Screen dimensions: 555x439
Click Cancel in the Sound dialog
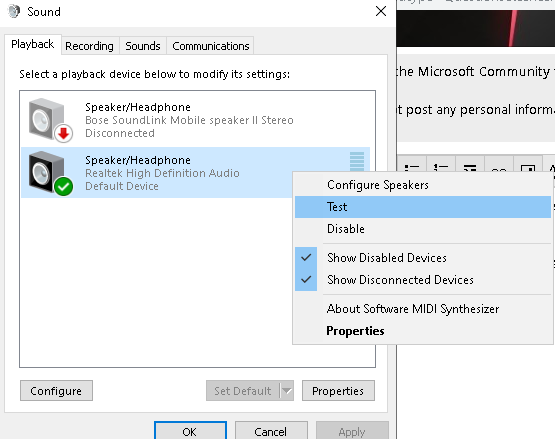pyautogui.click(x=271, y=431)
